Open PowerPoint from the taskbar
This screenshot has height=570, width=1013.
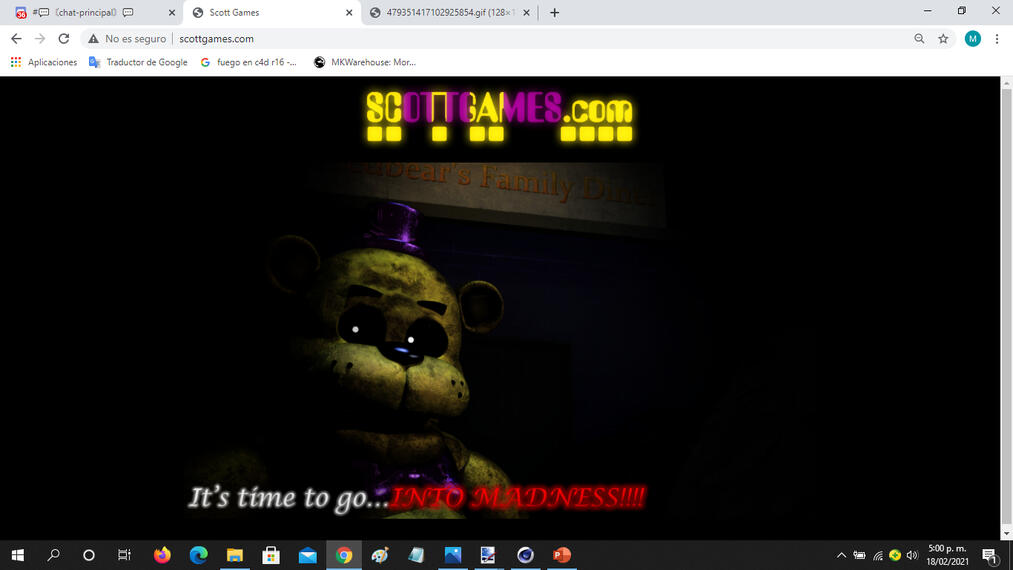point(562,555)
